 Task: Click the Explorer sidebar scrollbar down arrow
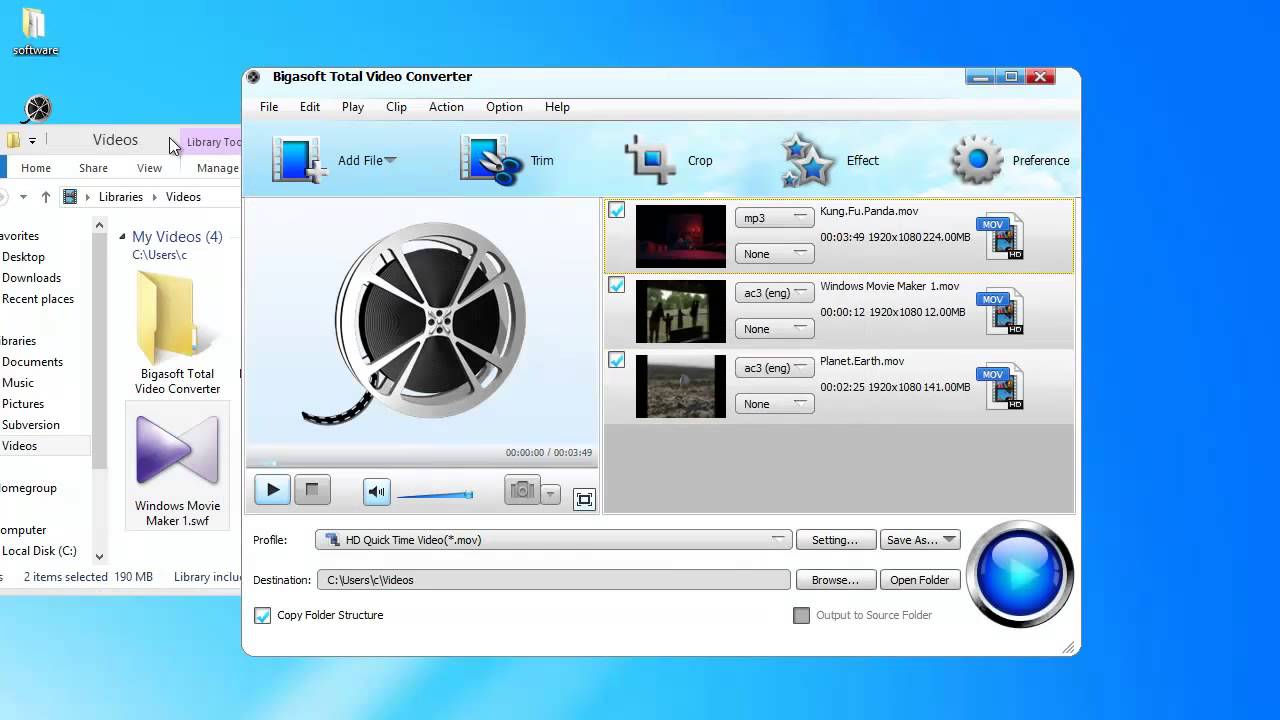[x=99, y=556]
